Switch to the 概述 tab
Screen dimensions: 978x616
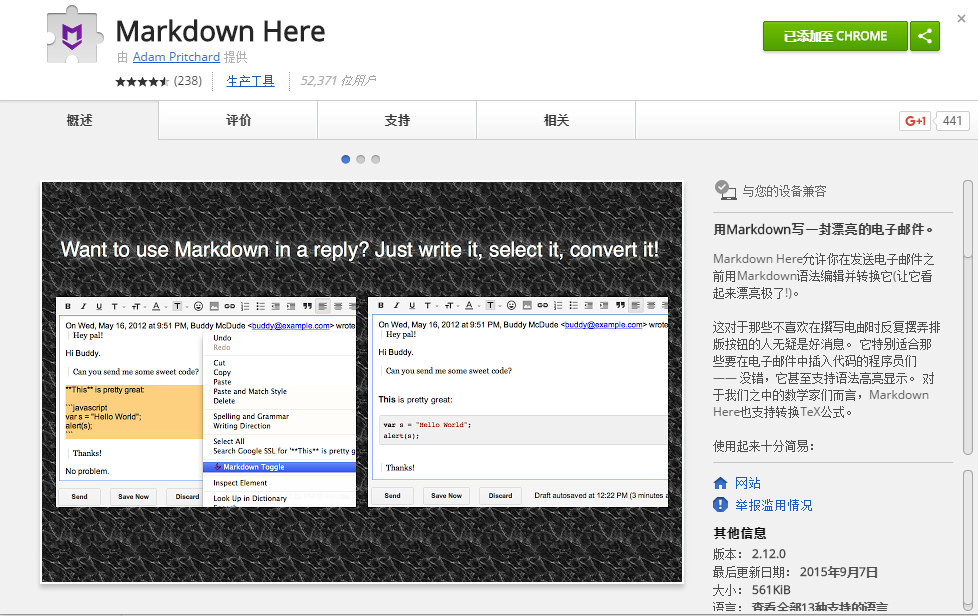coord(79,120)
